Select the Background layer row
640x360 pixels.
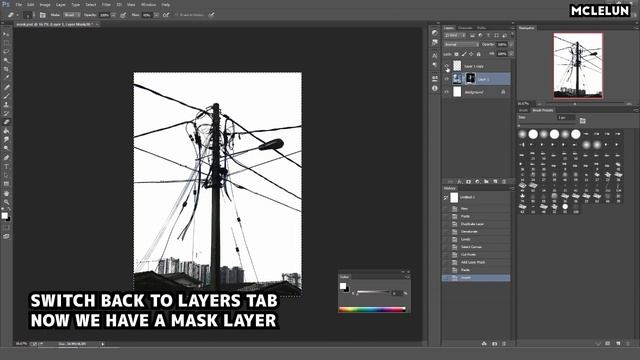coord(476,92)
